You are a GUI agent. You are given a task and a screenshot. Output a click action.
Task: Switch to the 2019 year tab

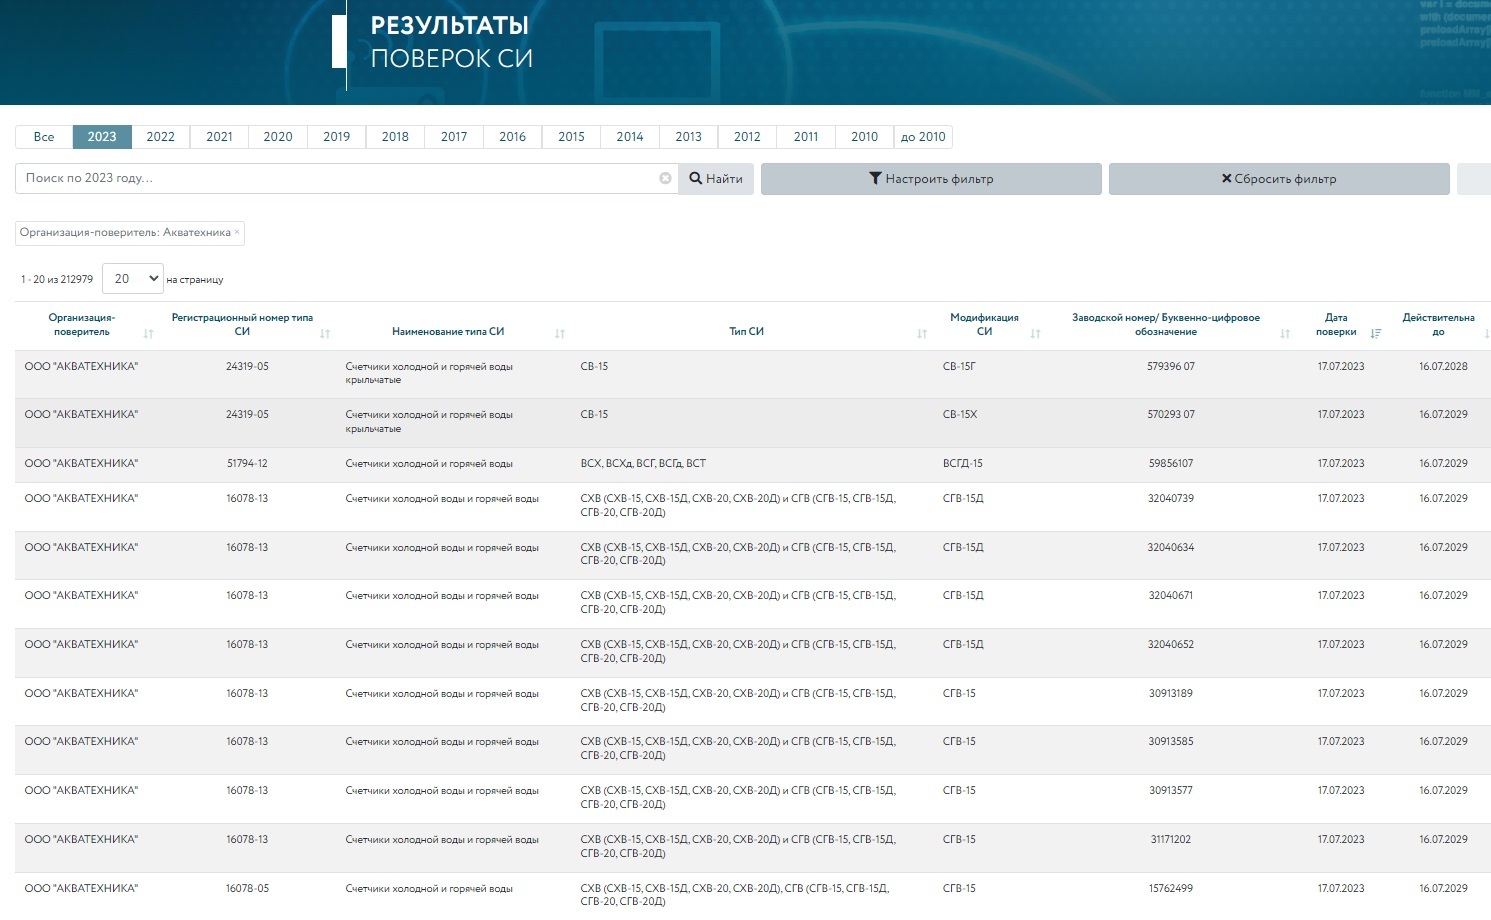click(x=337, y=137)
